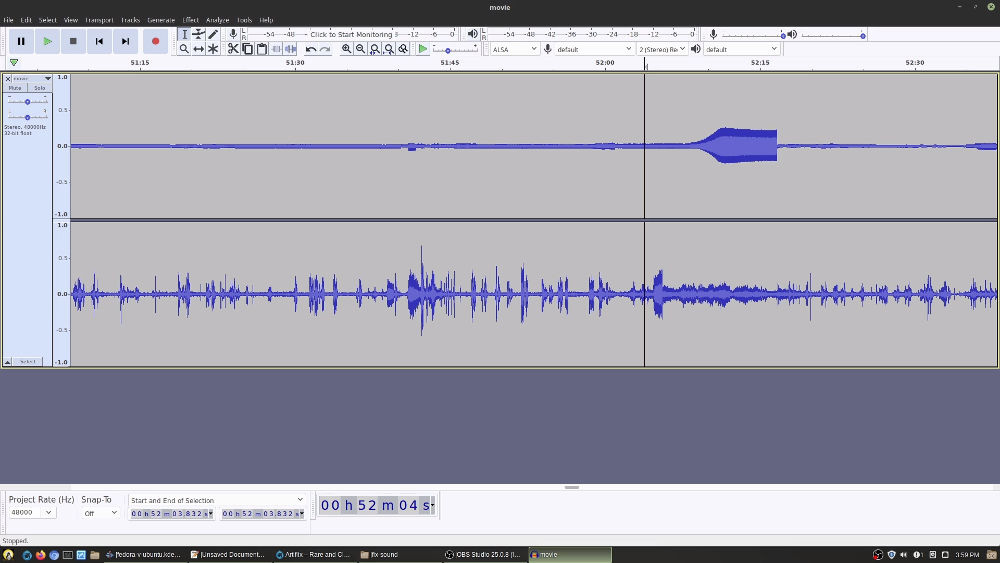Open the Tracks menu
This screenshot has width=1000, height=563.
click(130, 20)
